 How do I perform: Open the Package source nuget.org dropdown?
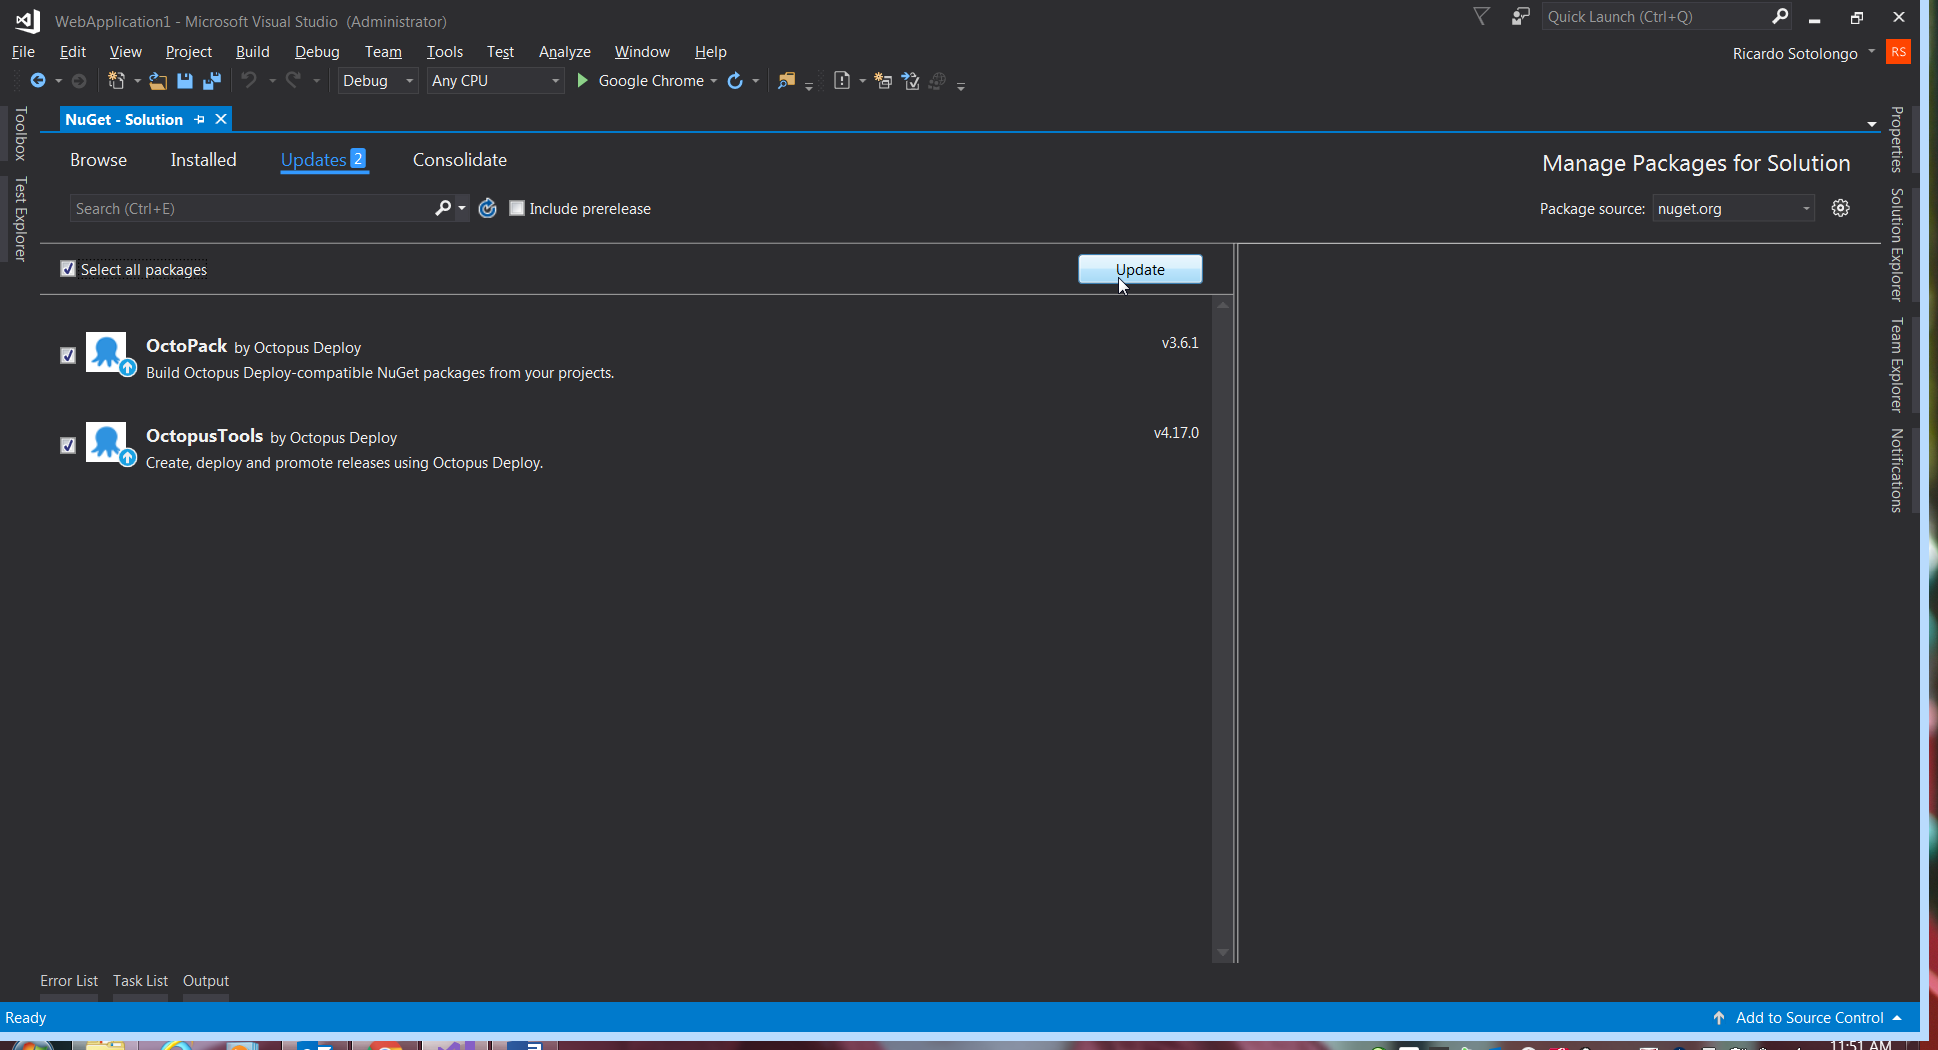click(1733, 208)
